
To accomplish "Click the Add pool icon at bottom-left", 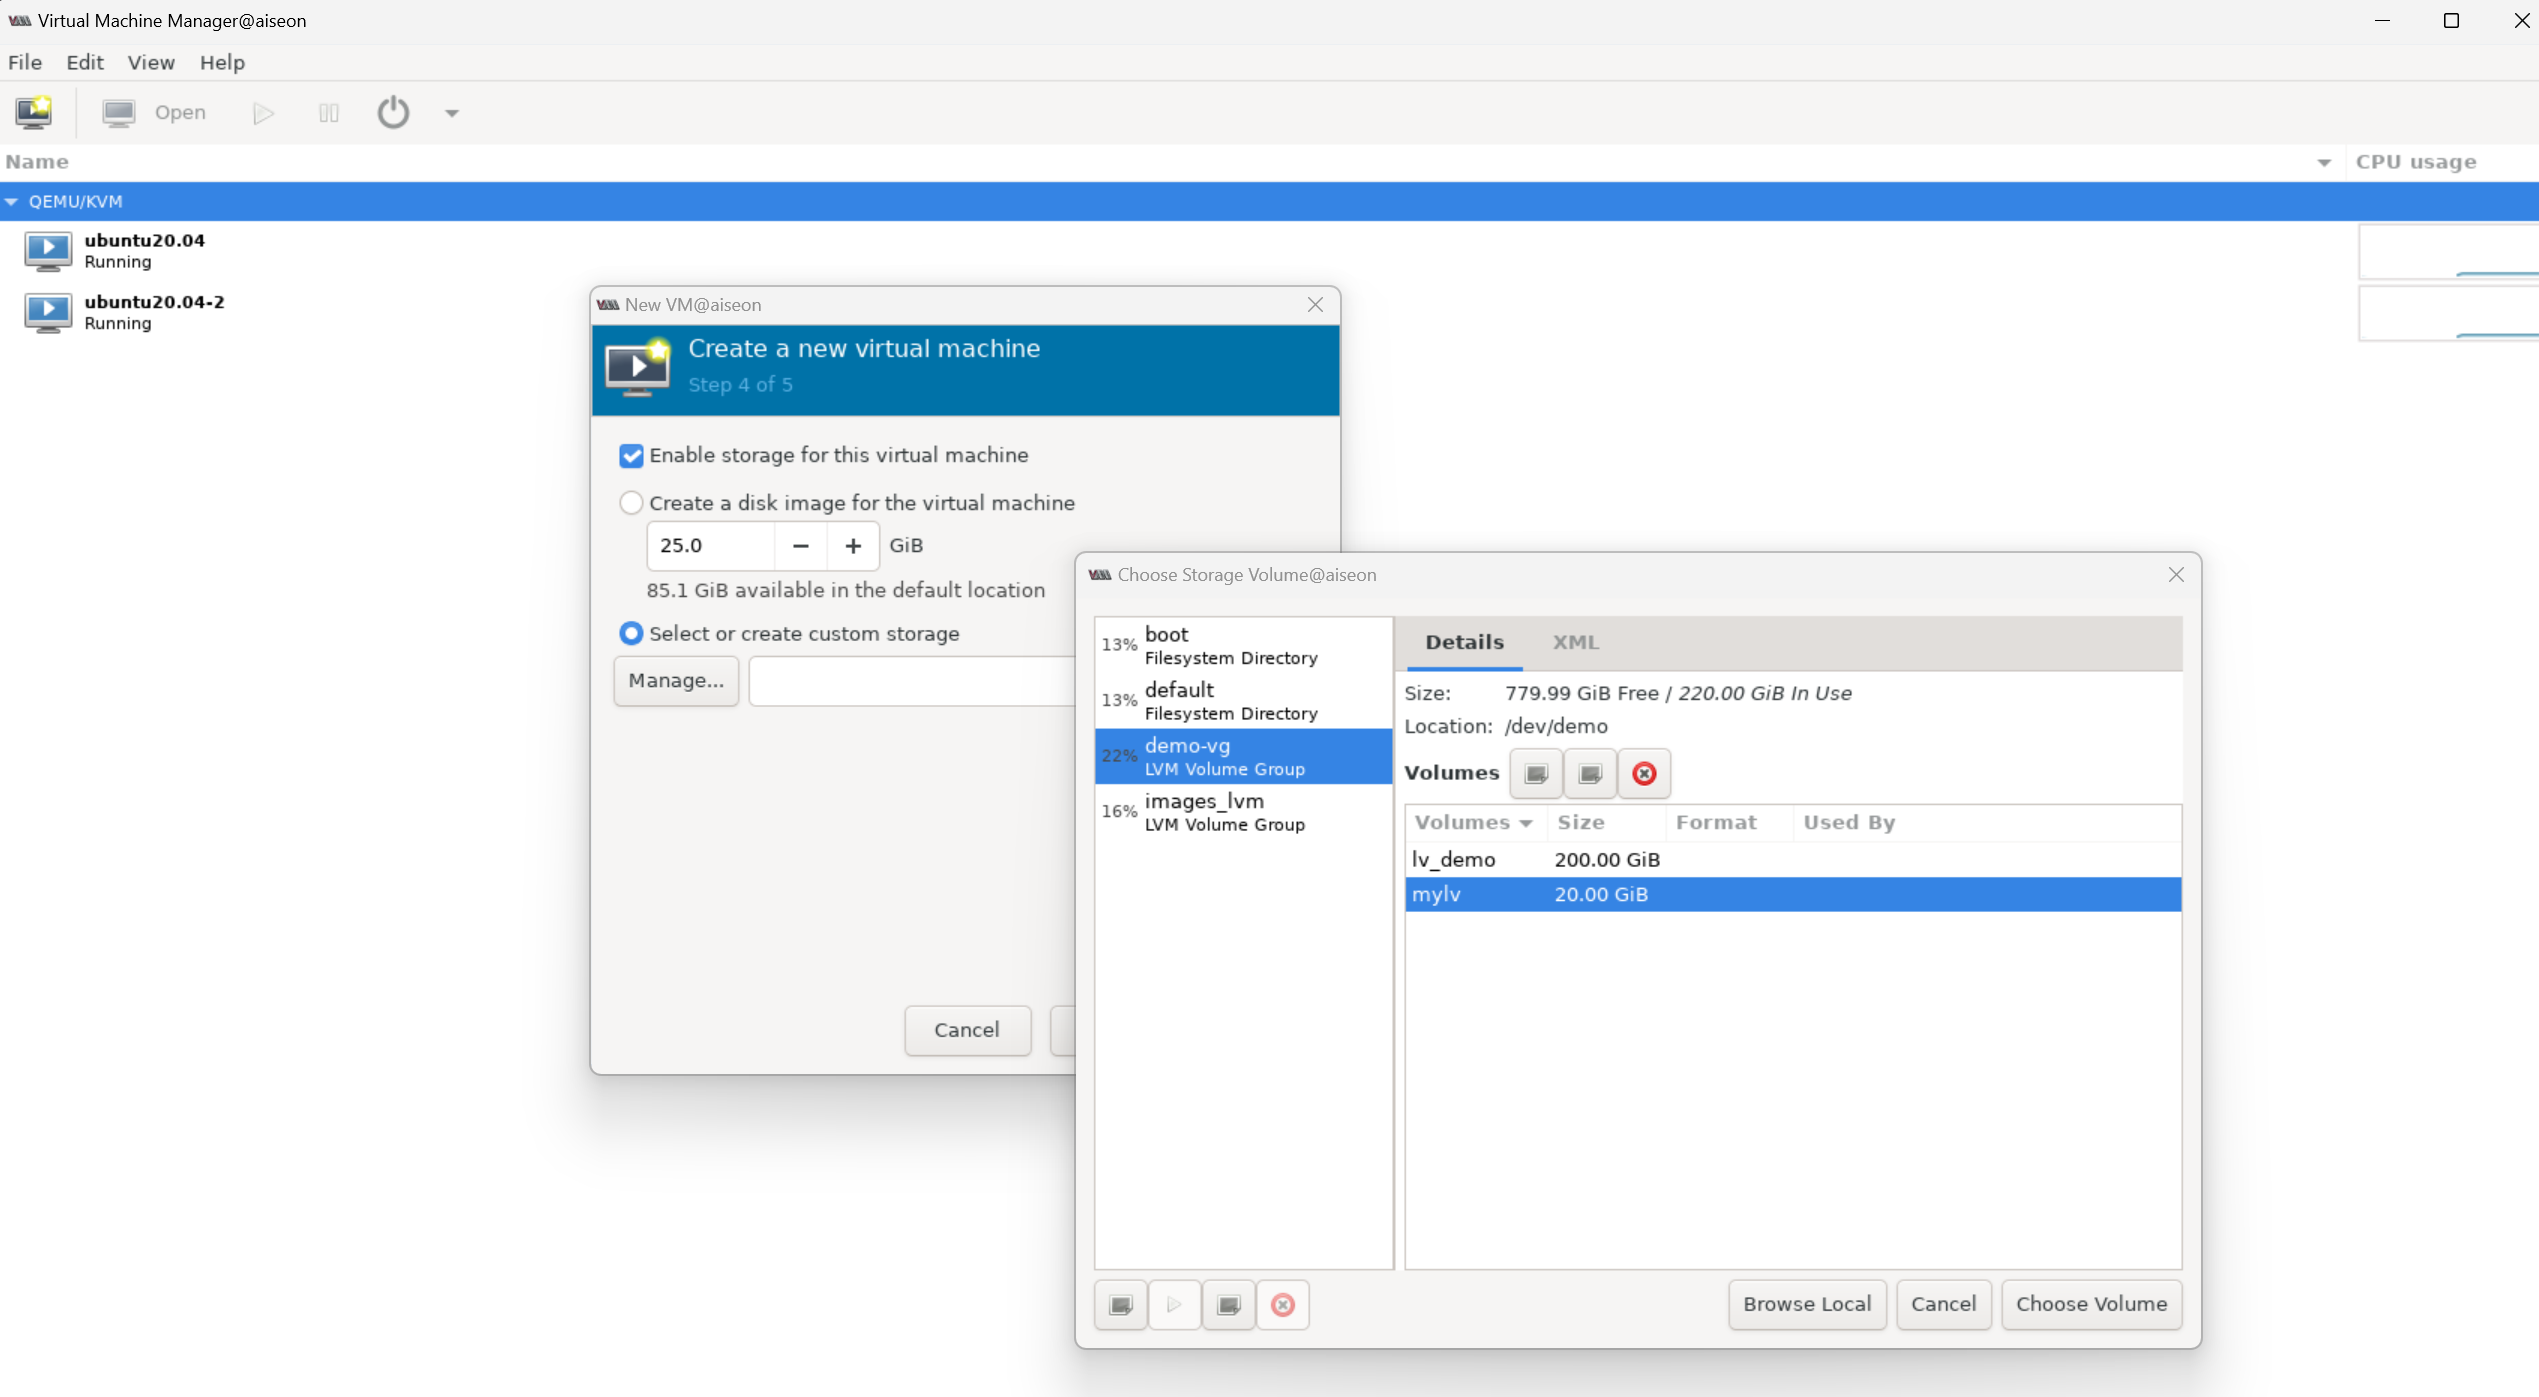I will 1121,1304.
